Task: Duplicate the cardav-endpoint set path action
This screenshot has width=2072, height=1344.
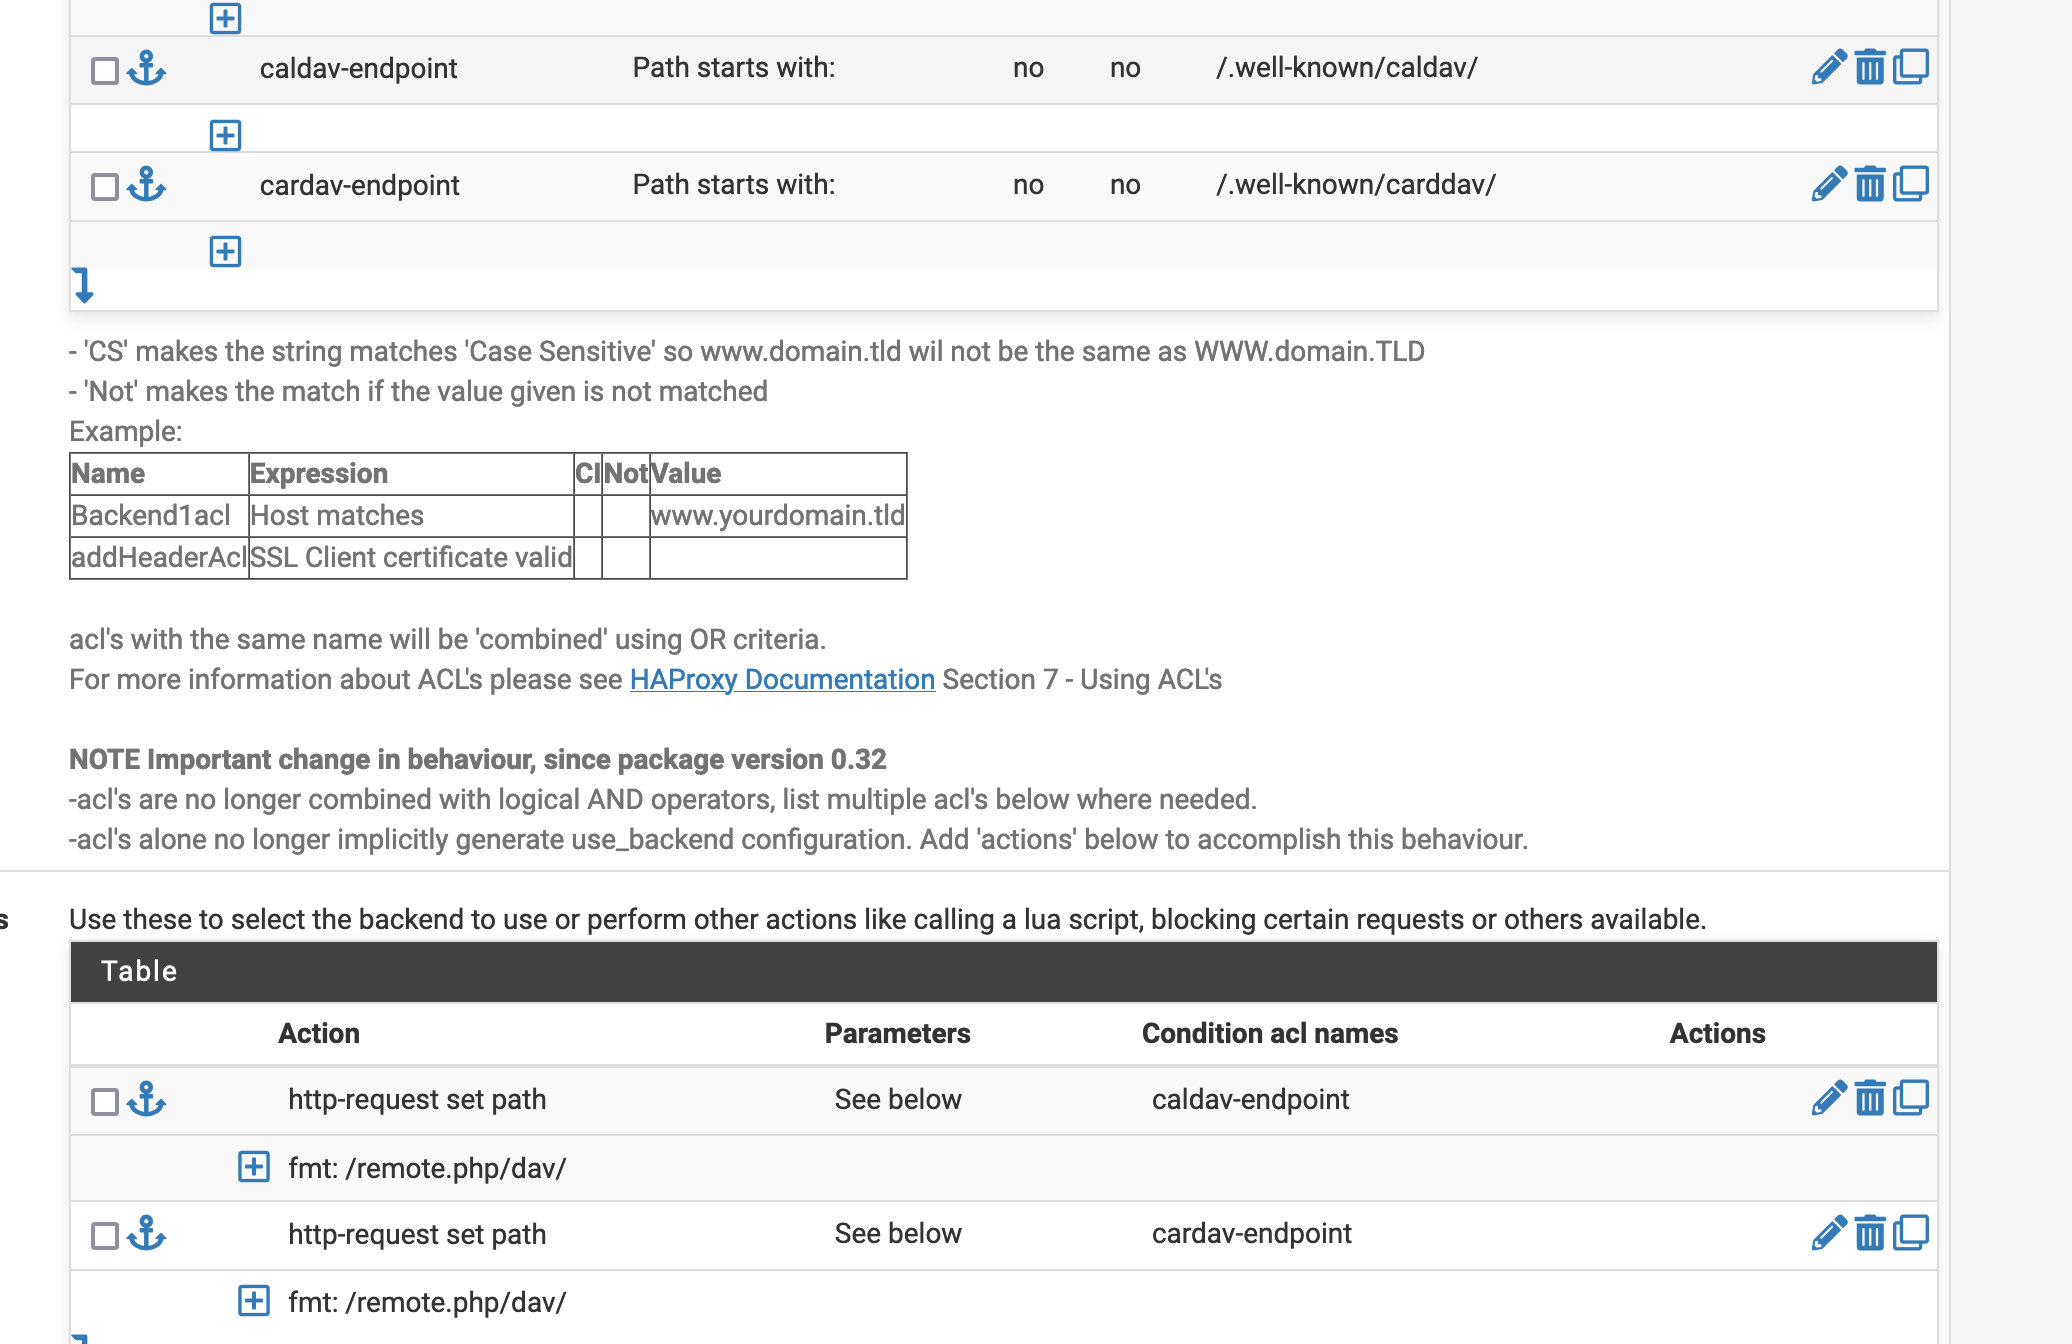Action: coord(1911,1233)
